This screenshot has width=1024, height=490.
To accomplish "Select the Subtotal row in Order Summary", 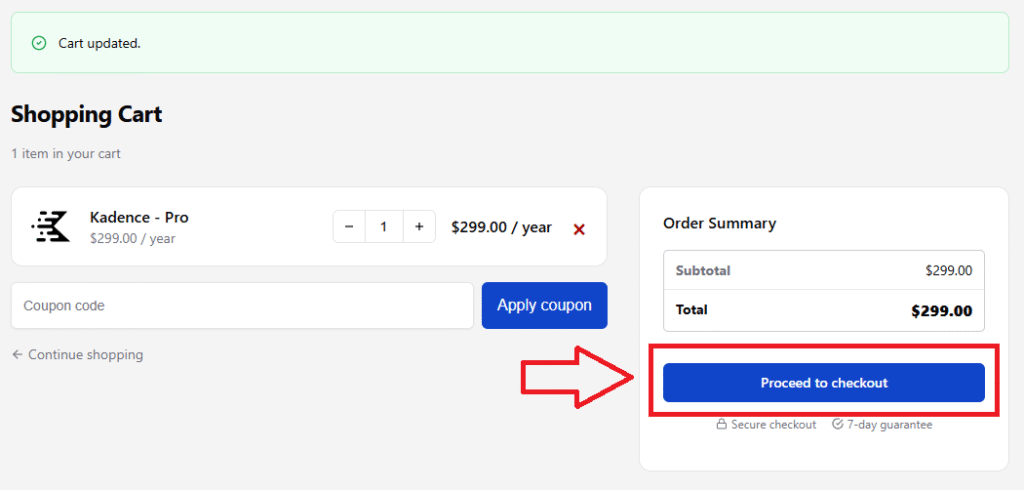I will pos(824,270).
